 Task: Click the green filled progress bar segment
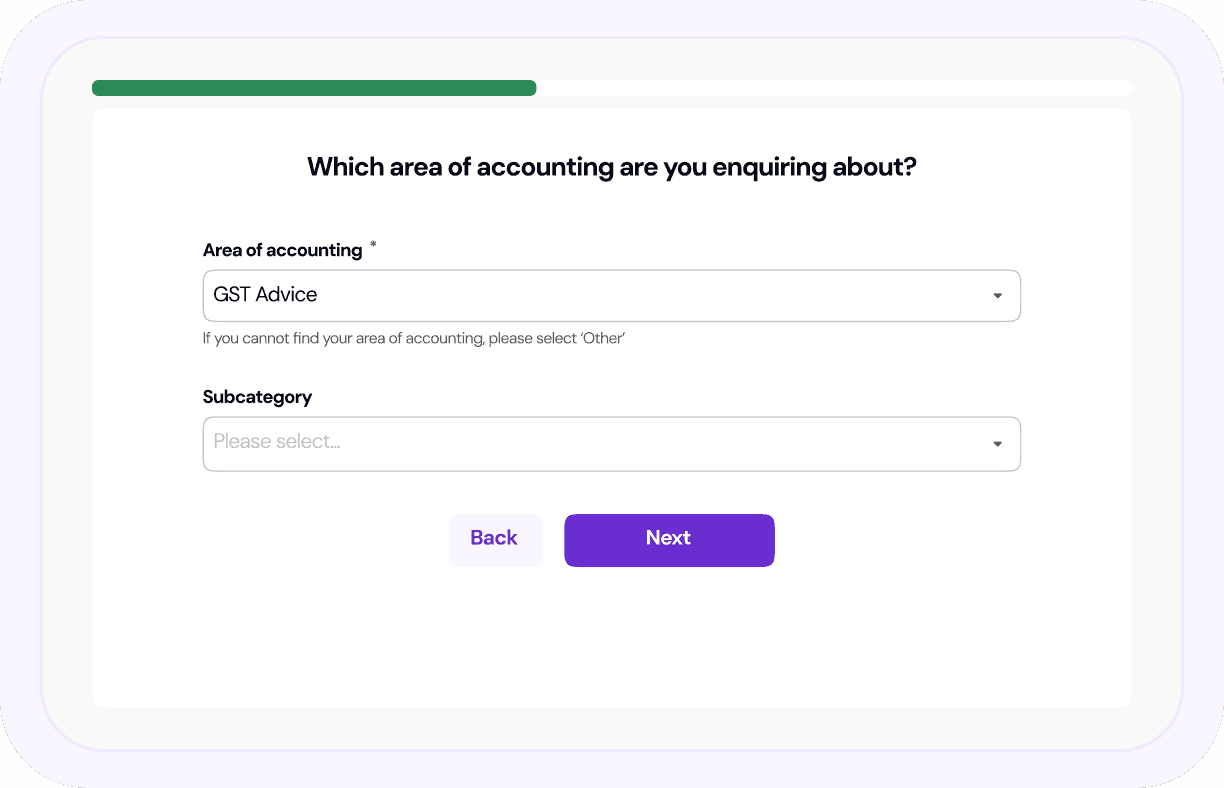(x=314, y=88)
